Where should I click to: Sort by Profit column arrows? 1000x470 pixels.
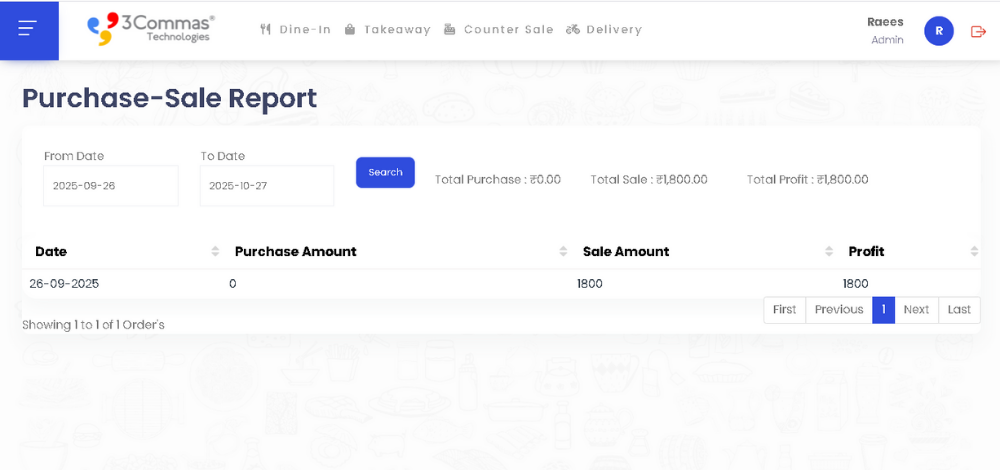click(974, 251)
